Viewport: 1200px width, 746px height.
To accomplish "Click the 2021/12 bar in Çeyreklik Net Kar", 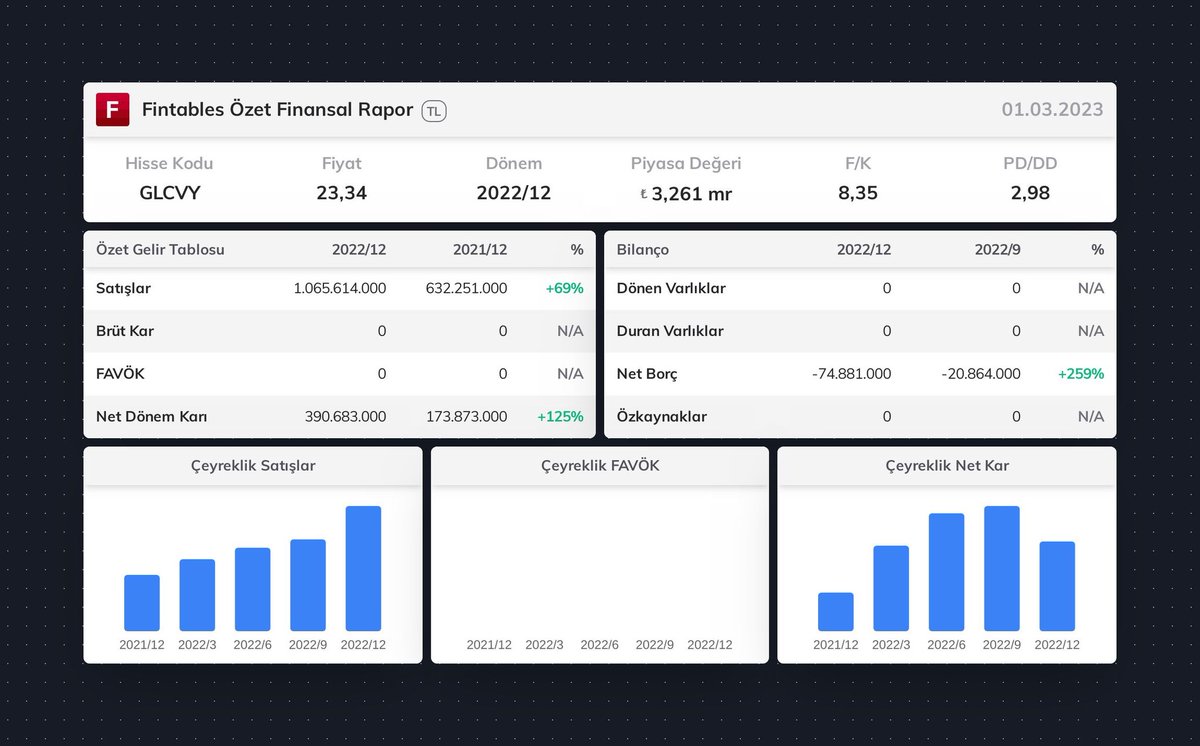I will (836, 612).
